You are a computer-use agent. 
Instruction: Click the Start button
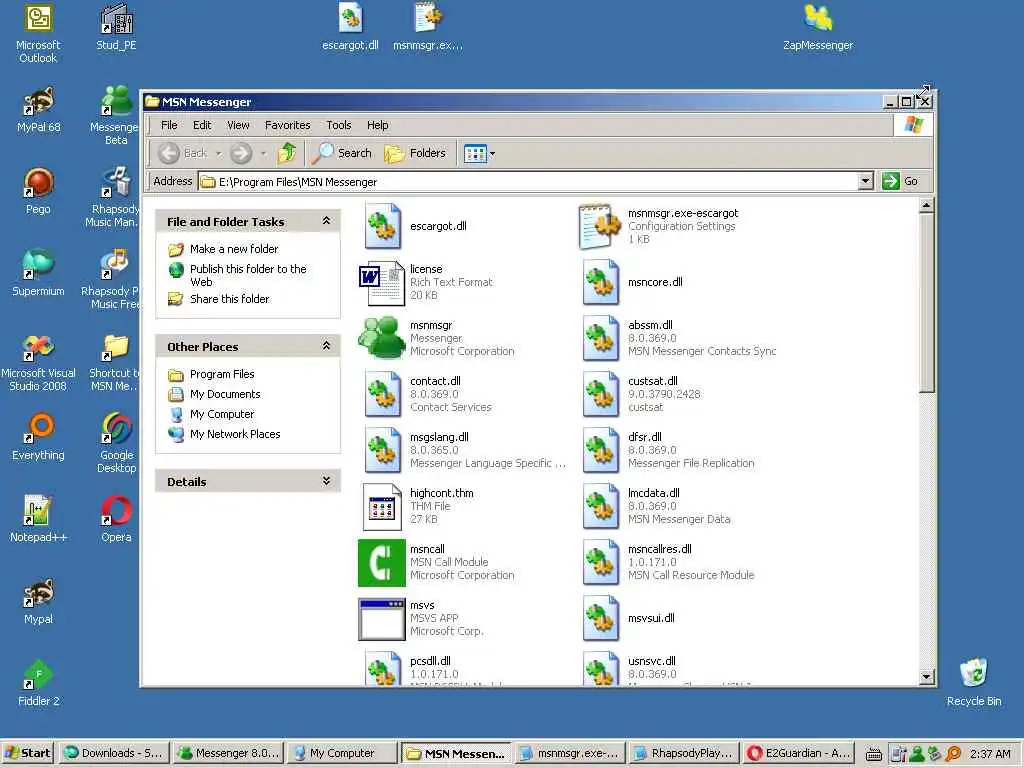click(29, 753)
